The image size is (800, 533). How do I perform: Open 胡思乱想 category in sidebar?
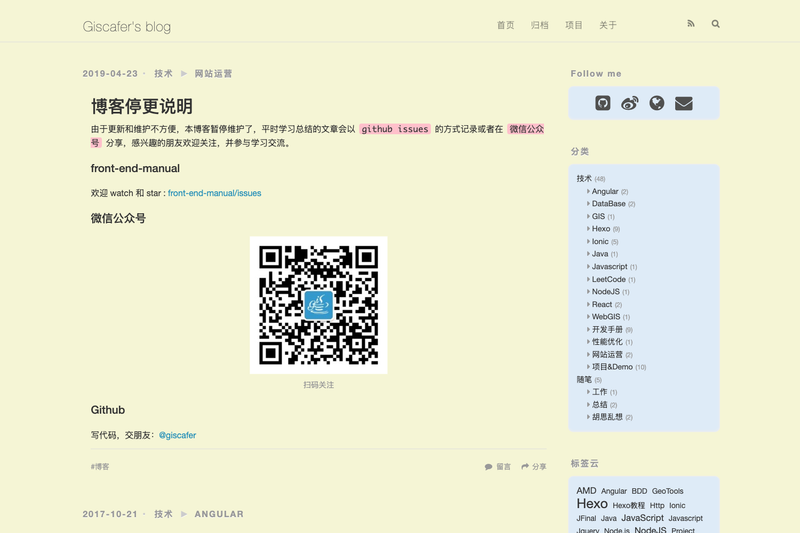click(607, 417)
